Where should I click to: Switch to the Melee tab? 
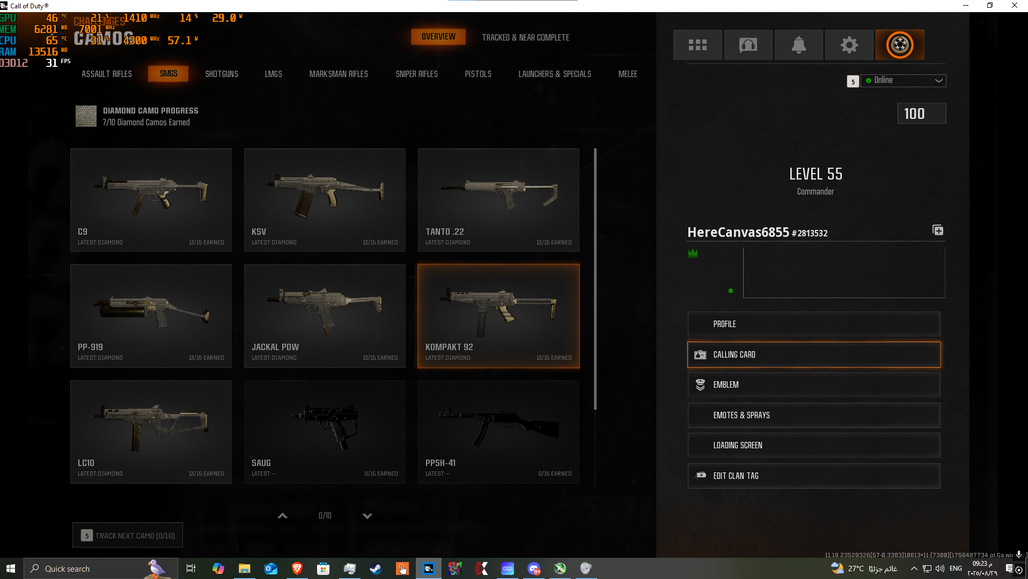[627, 74]
